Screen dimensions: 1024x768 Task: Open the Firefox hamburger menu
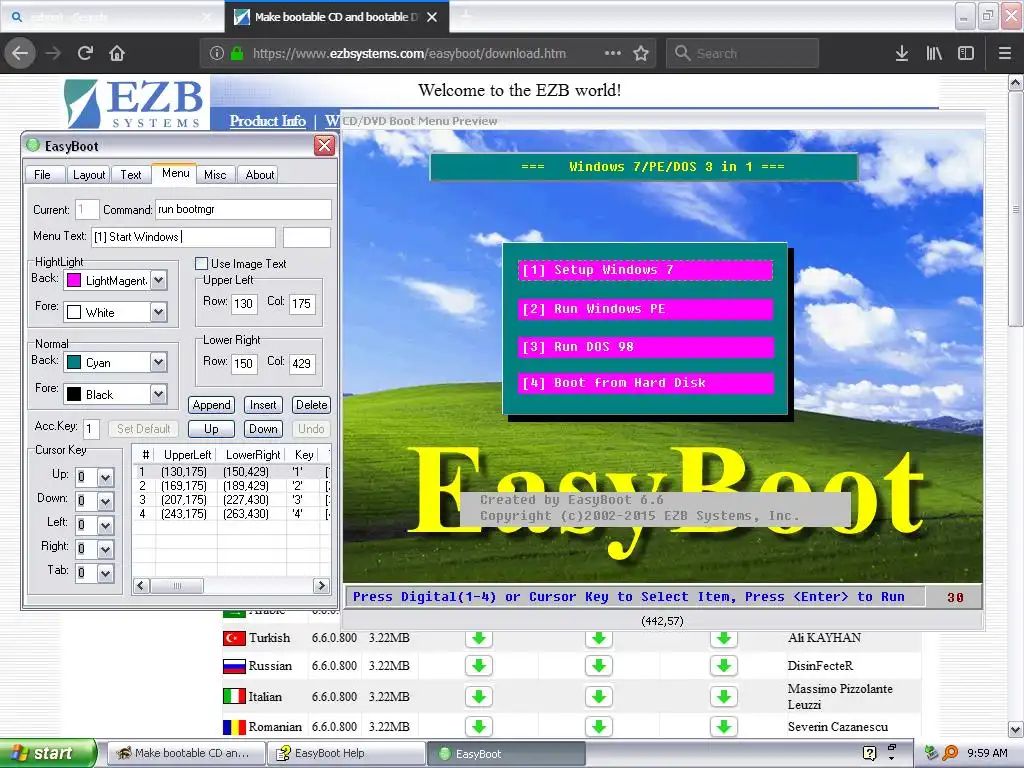click(1005, 54)
